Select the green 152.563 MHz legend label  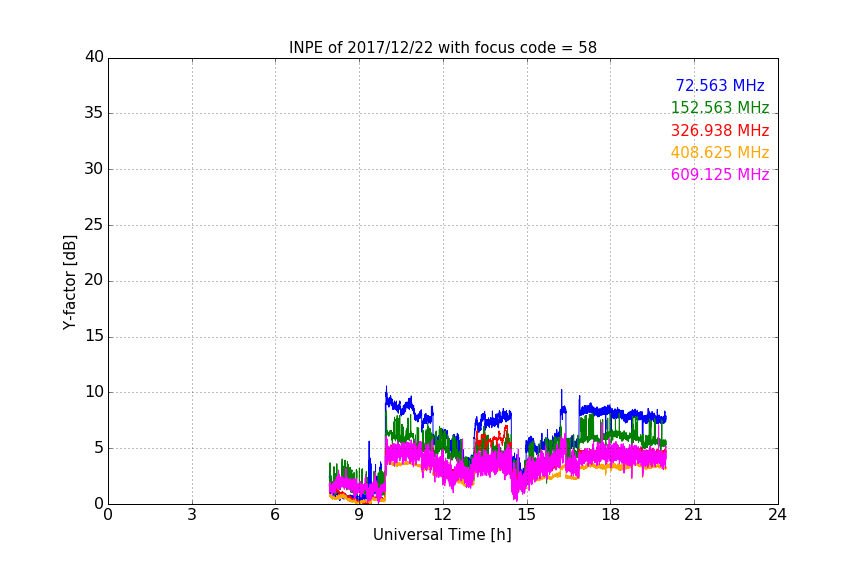pyautogui.click(x=720, y=108)
